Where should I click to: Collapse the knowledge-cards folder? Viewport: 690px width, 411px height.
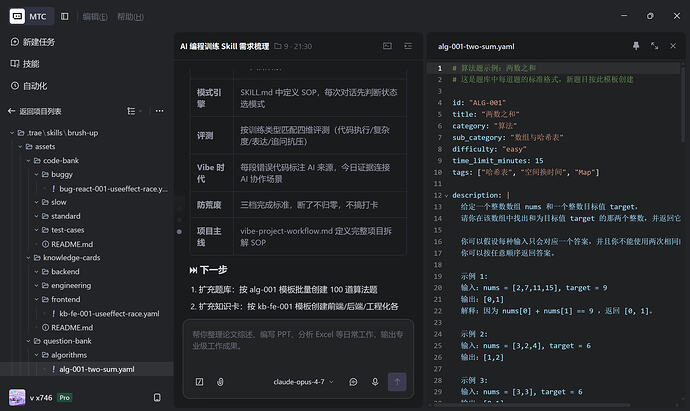[28, 258]
